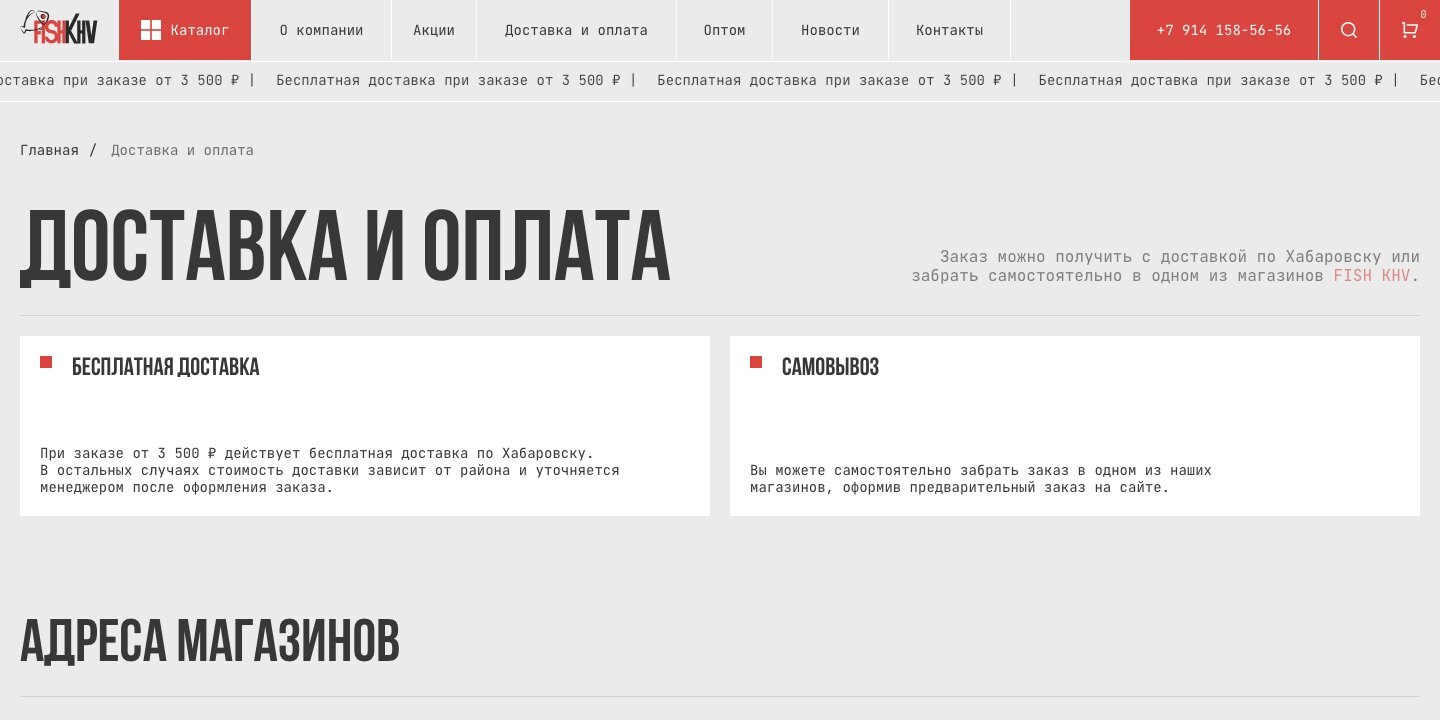
Task: Click the Адреса магазинов heading
Action: (x=210, y=641)
